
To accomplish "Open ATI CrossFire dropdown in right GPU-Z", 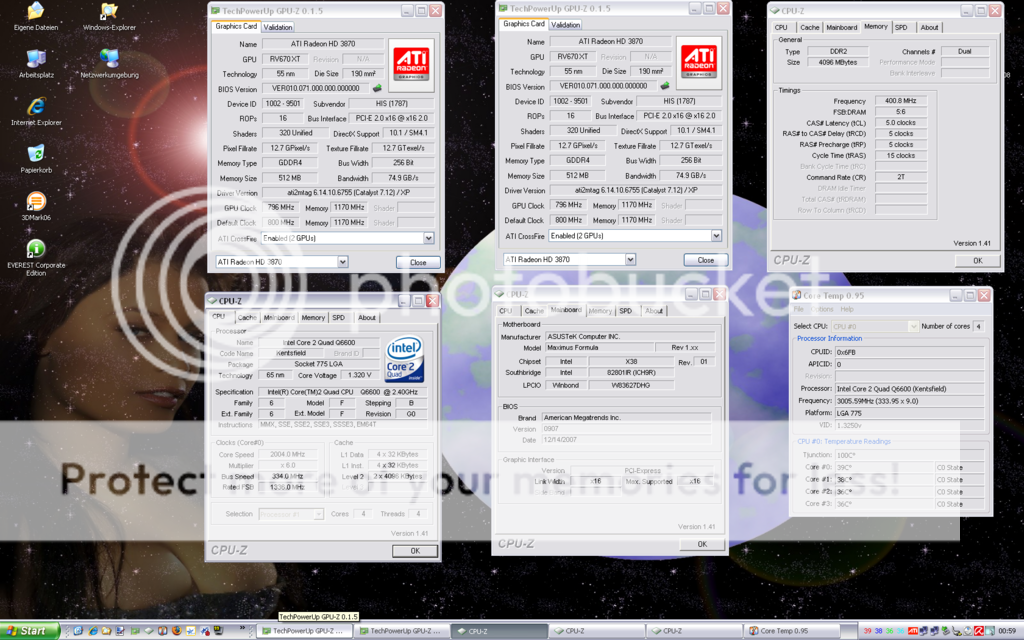I will pyautogui.click(x=716, y=236).
